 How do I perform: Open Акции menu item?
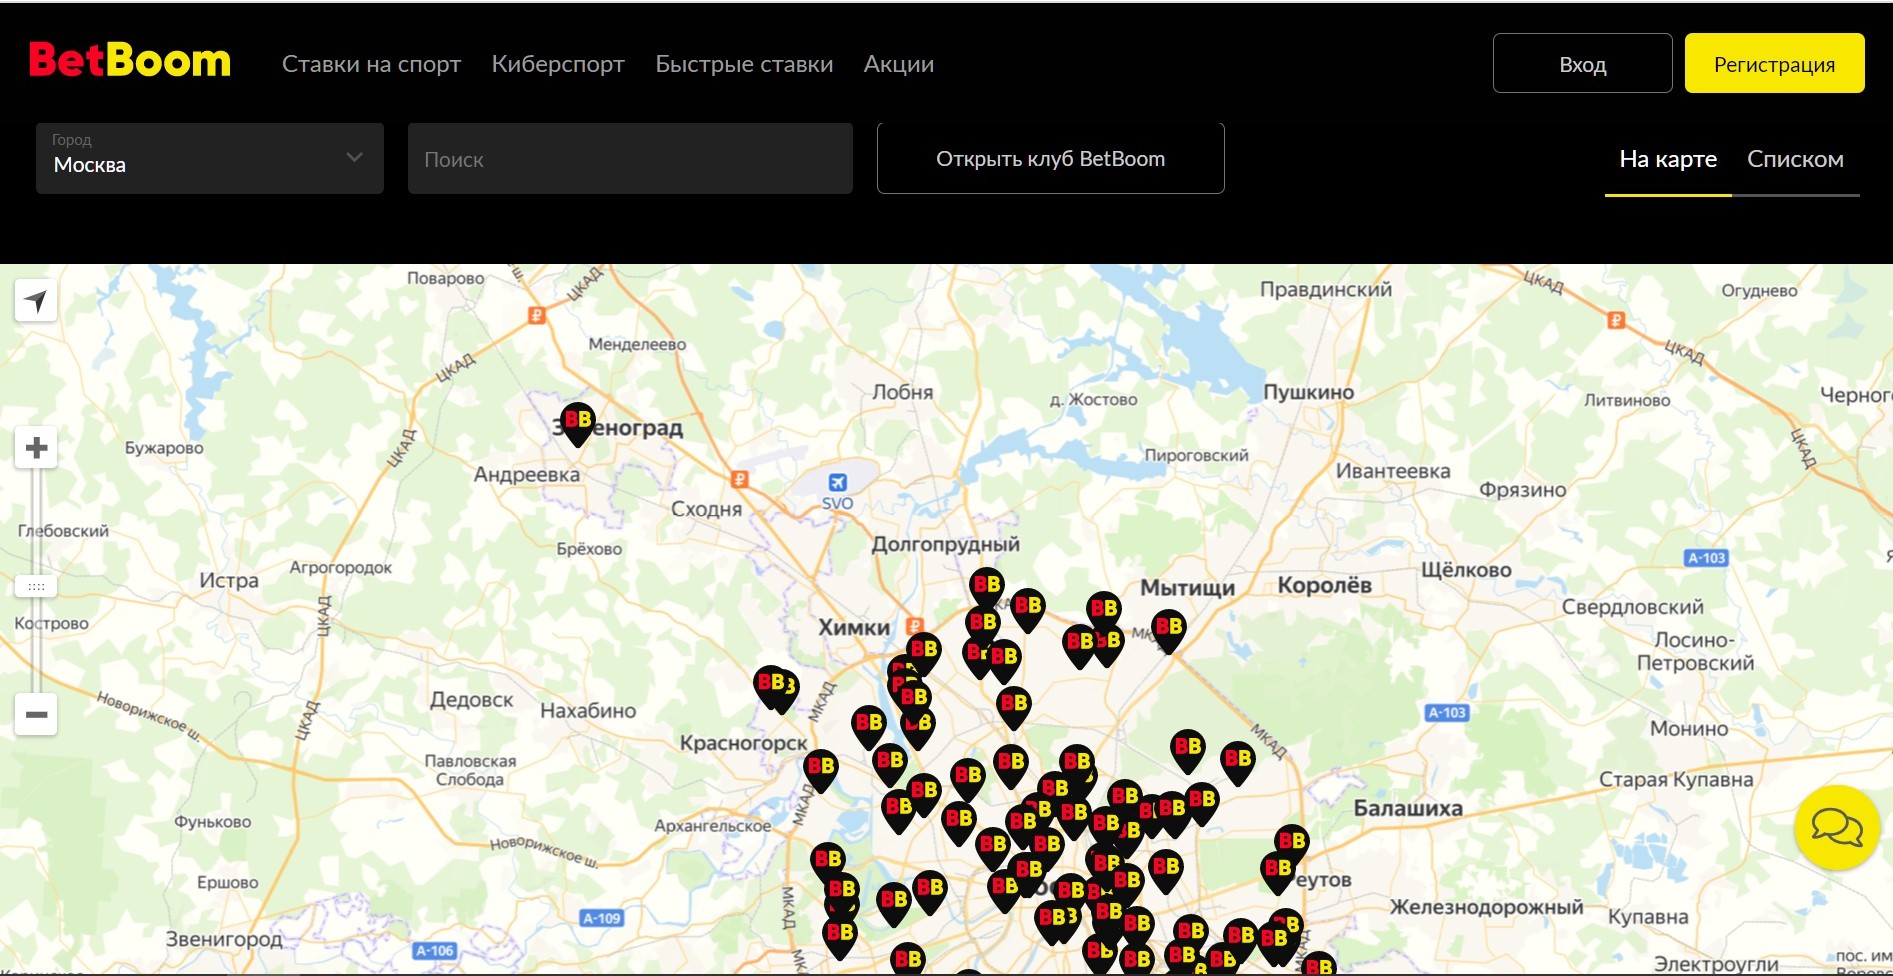point(899,64)
